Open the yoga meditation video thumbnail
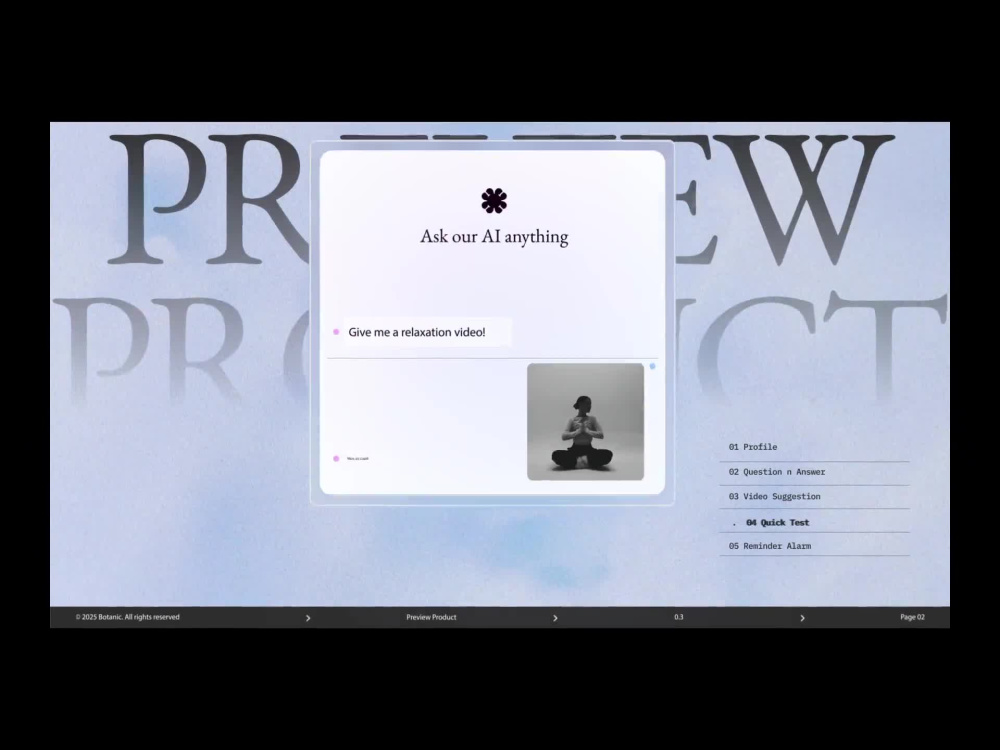This screenshot has width=1000, height=750. coord(585,422)
